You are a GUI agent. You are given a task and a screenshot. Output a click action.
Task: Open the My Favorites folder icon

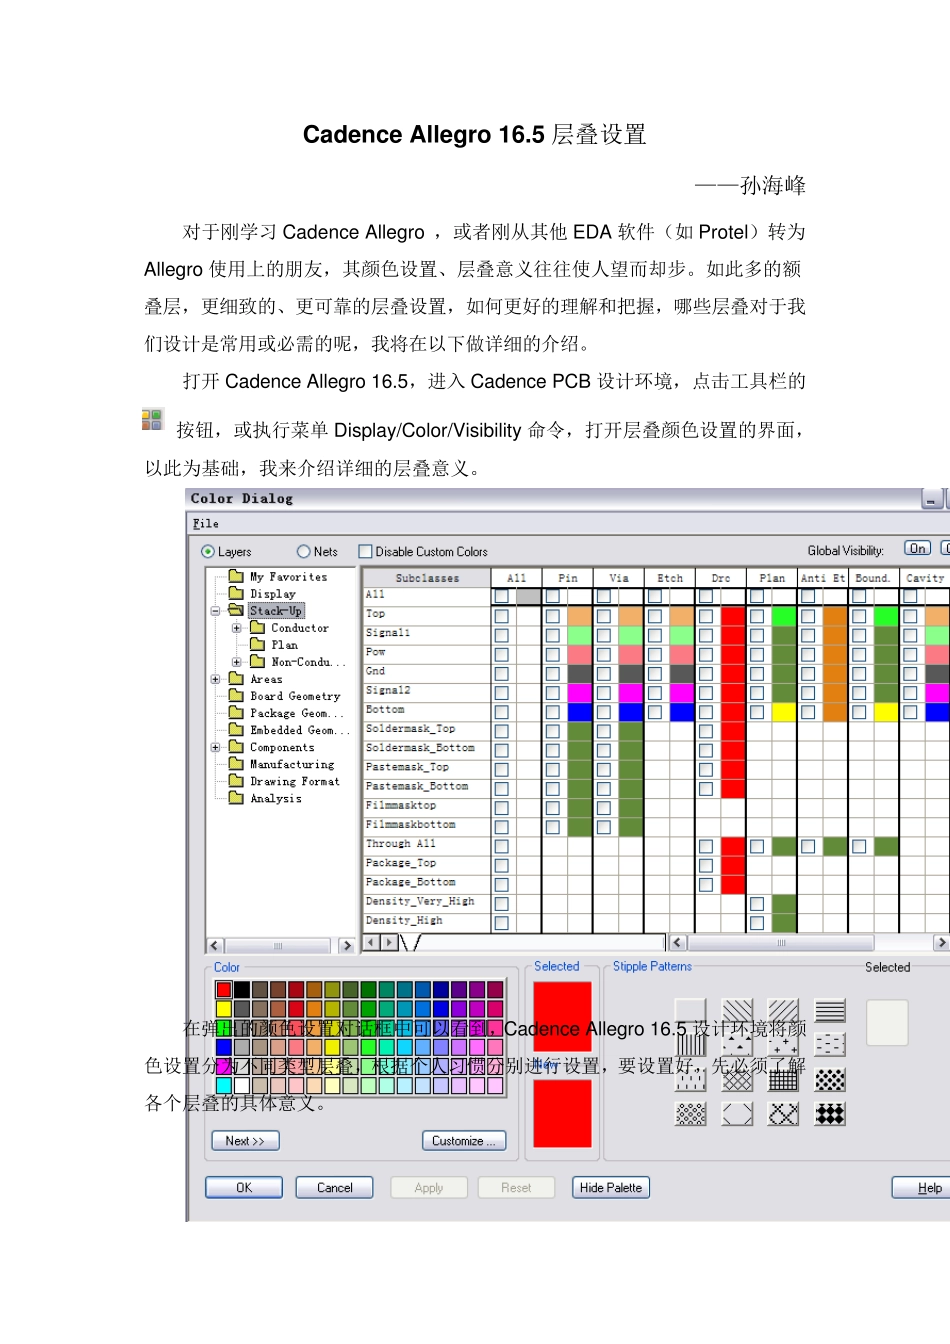236,576
